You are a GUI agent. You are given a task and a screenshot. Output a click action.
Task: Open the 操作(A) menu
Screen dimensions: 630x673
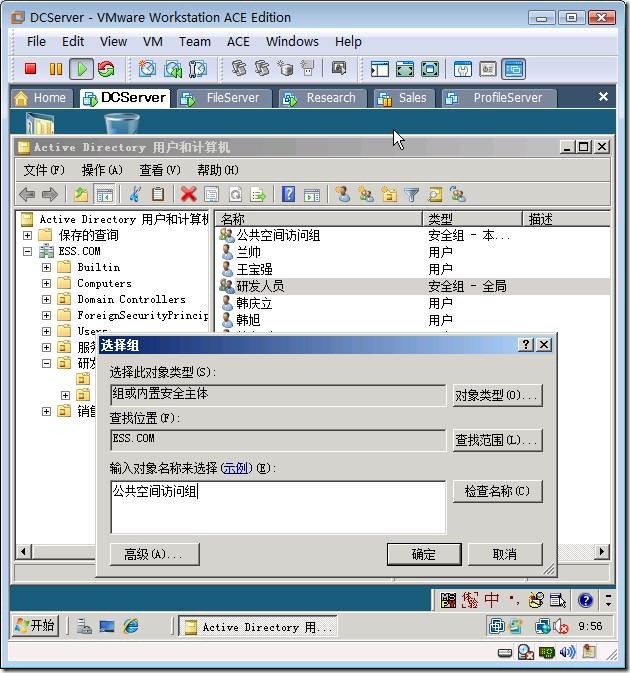102,170
